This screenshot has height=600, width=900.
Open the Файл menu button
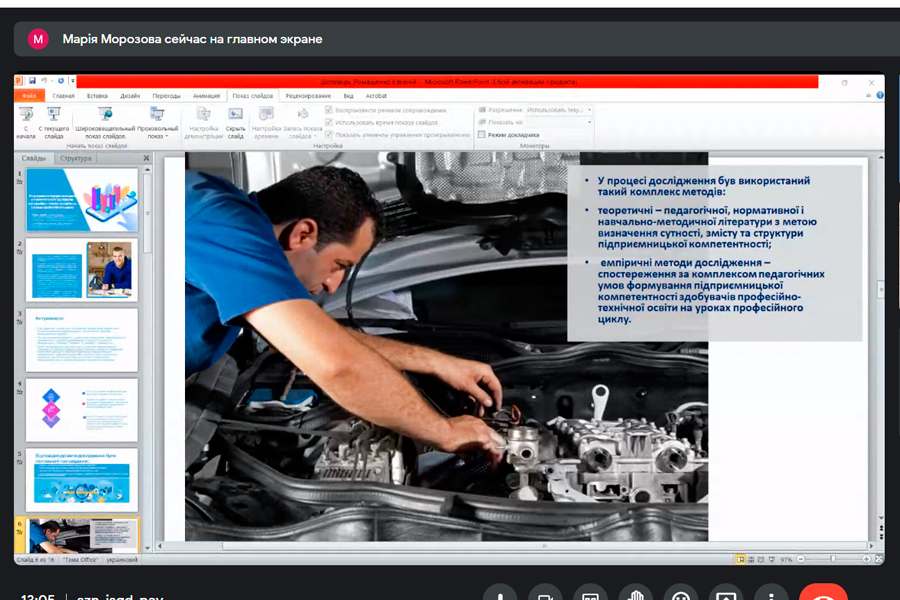point(29,96)
